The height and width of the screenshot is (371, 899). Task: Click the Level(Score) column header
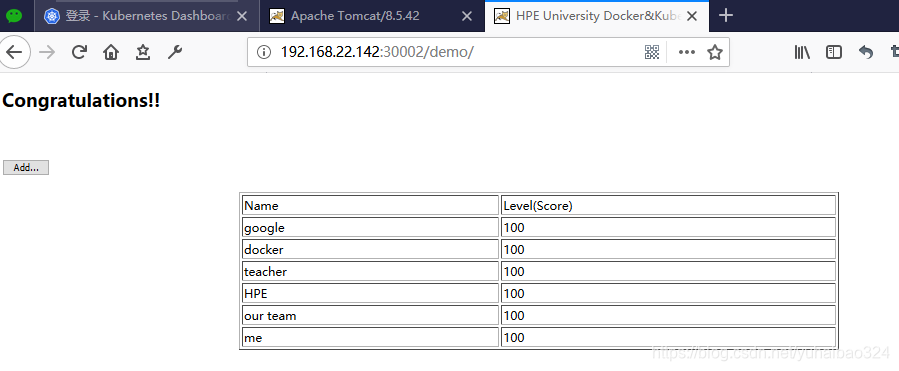pyautogui.click(x=669, y=205)
